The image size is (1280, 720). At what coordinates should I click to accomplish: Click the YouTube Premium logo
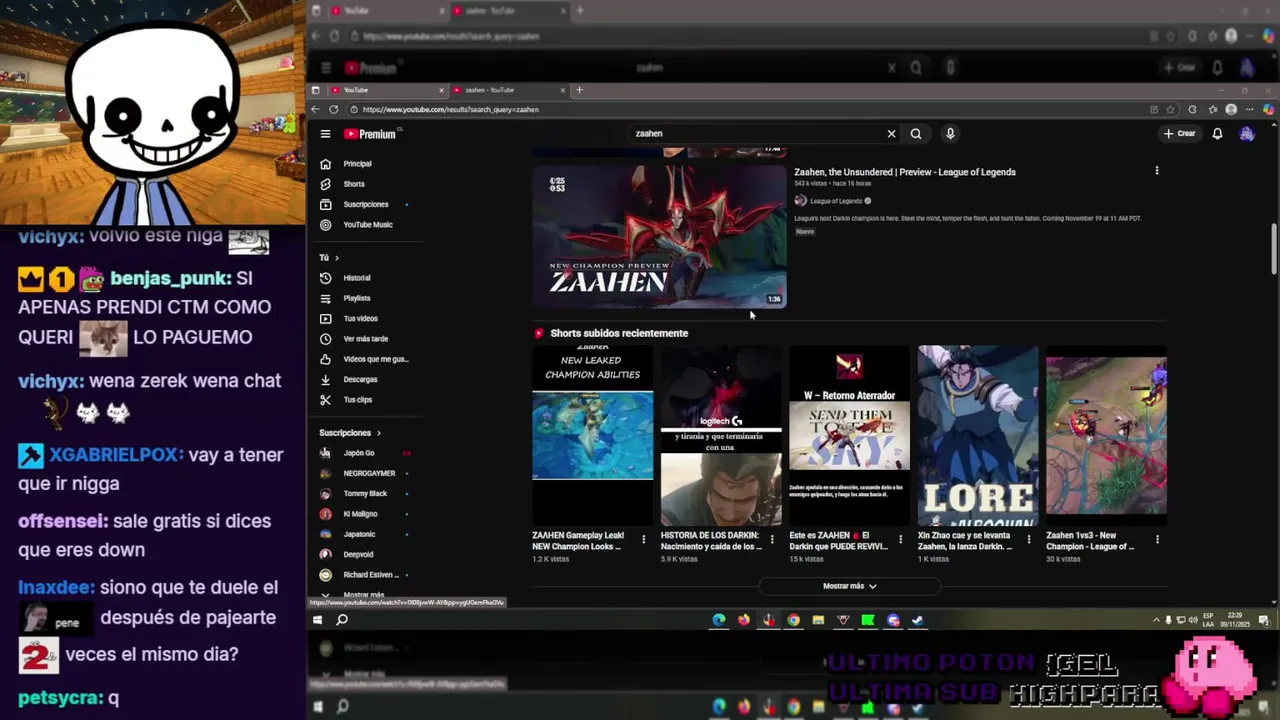tap(370, 134)
